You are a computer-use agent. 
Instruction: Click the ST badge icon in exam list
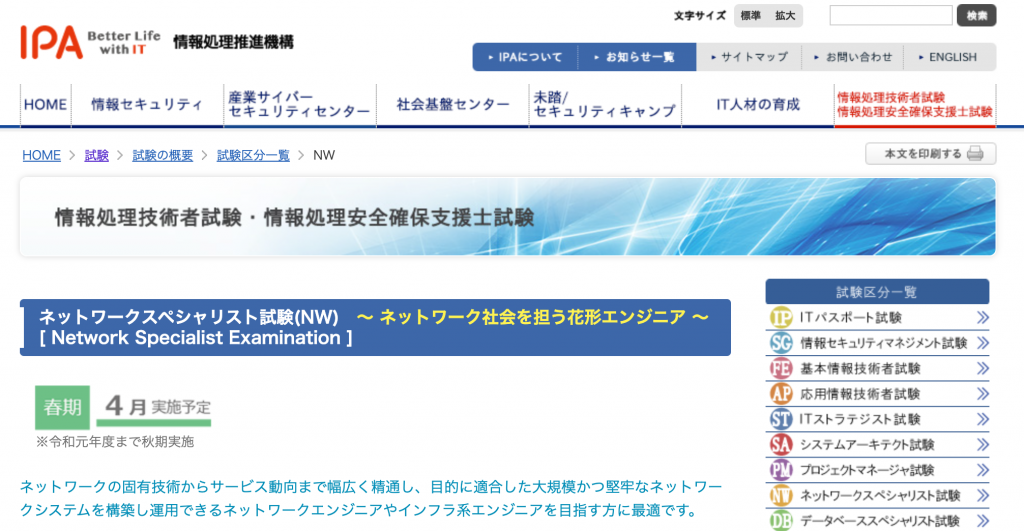click(x=781, y=419)
